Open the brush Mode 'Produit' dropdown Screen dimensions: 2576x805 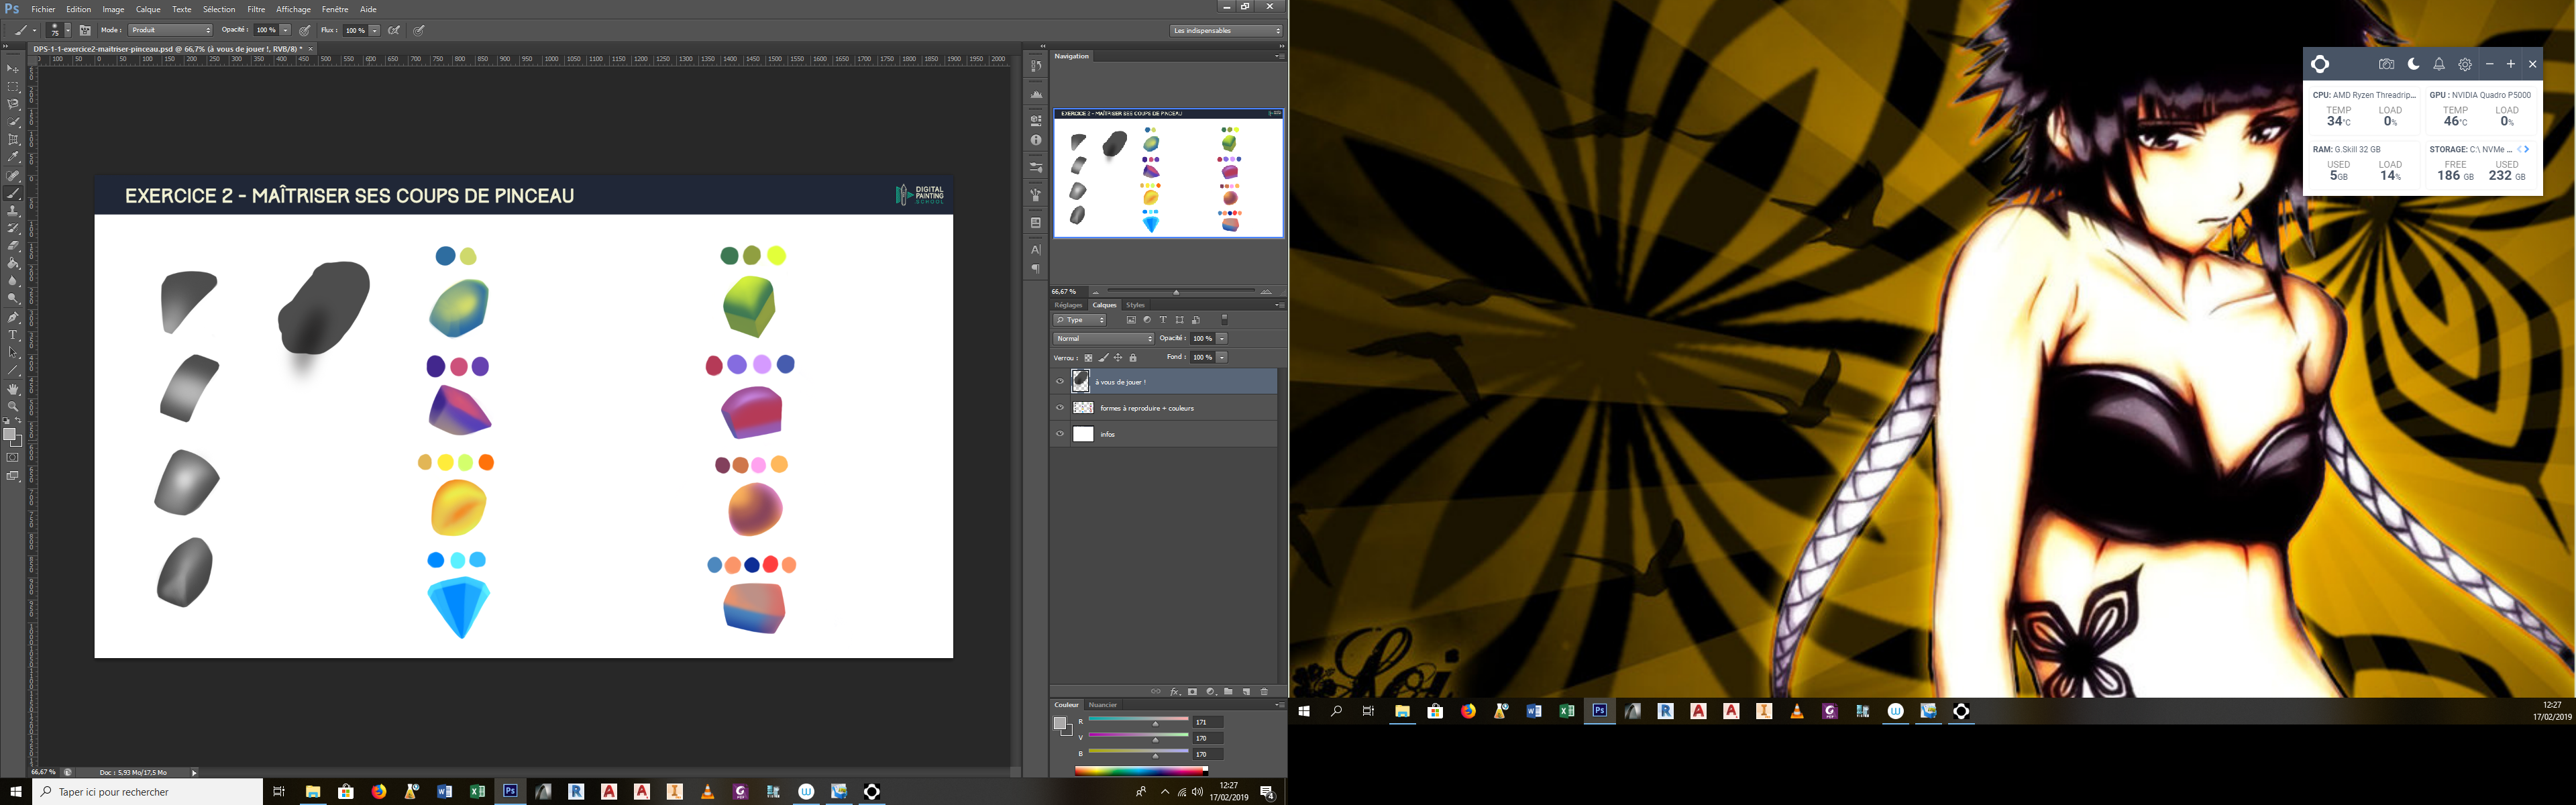170,30
